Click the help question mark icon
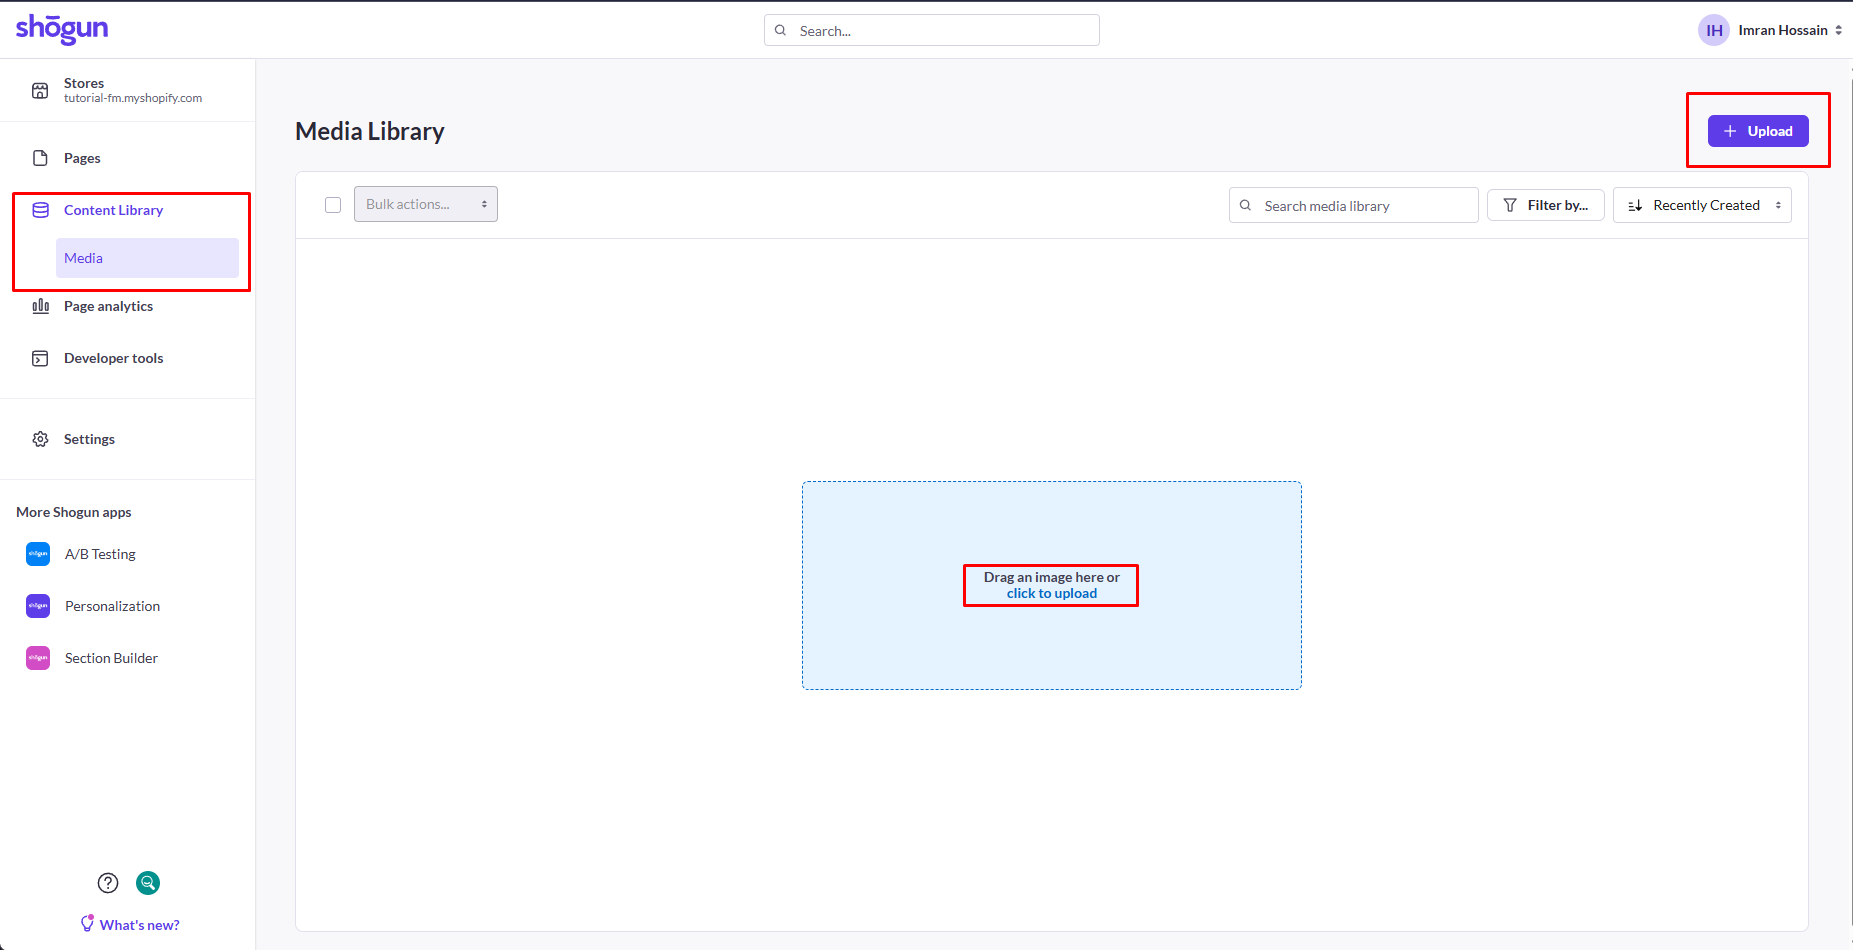The height and width of the screenshot is (950, 1853). point(108,883)
